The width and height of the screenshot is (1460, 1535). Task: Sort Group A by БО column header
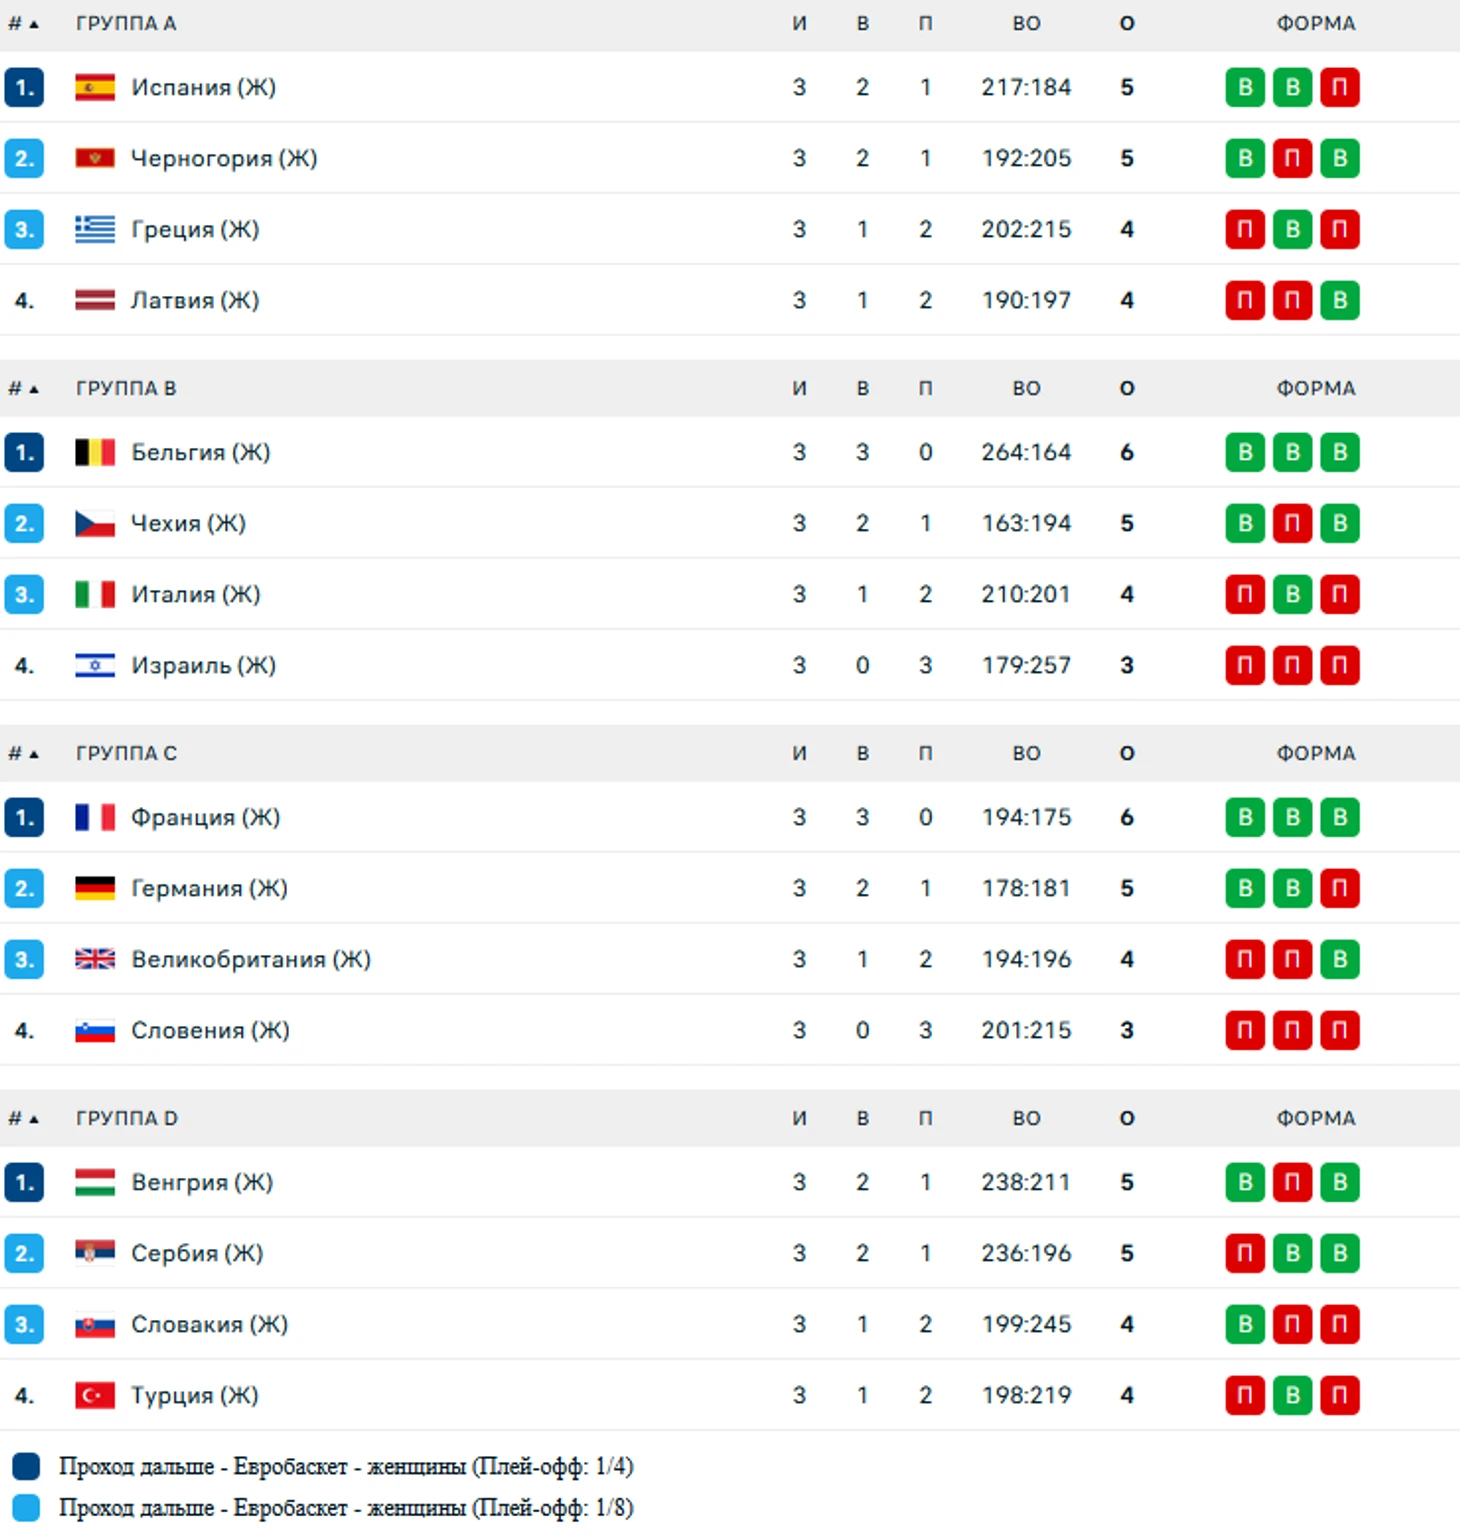[x=1026, y=23]
